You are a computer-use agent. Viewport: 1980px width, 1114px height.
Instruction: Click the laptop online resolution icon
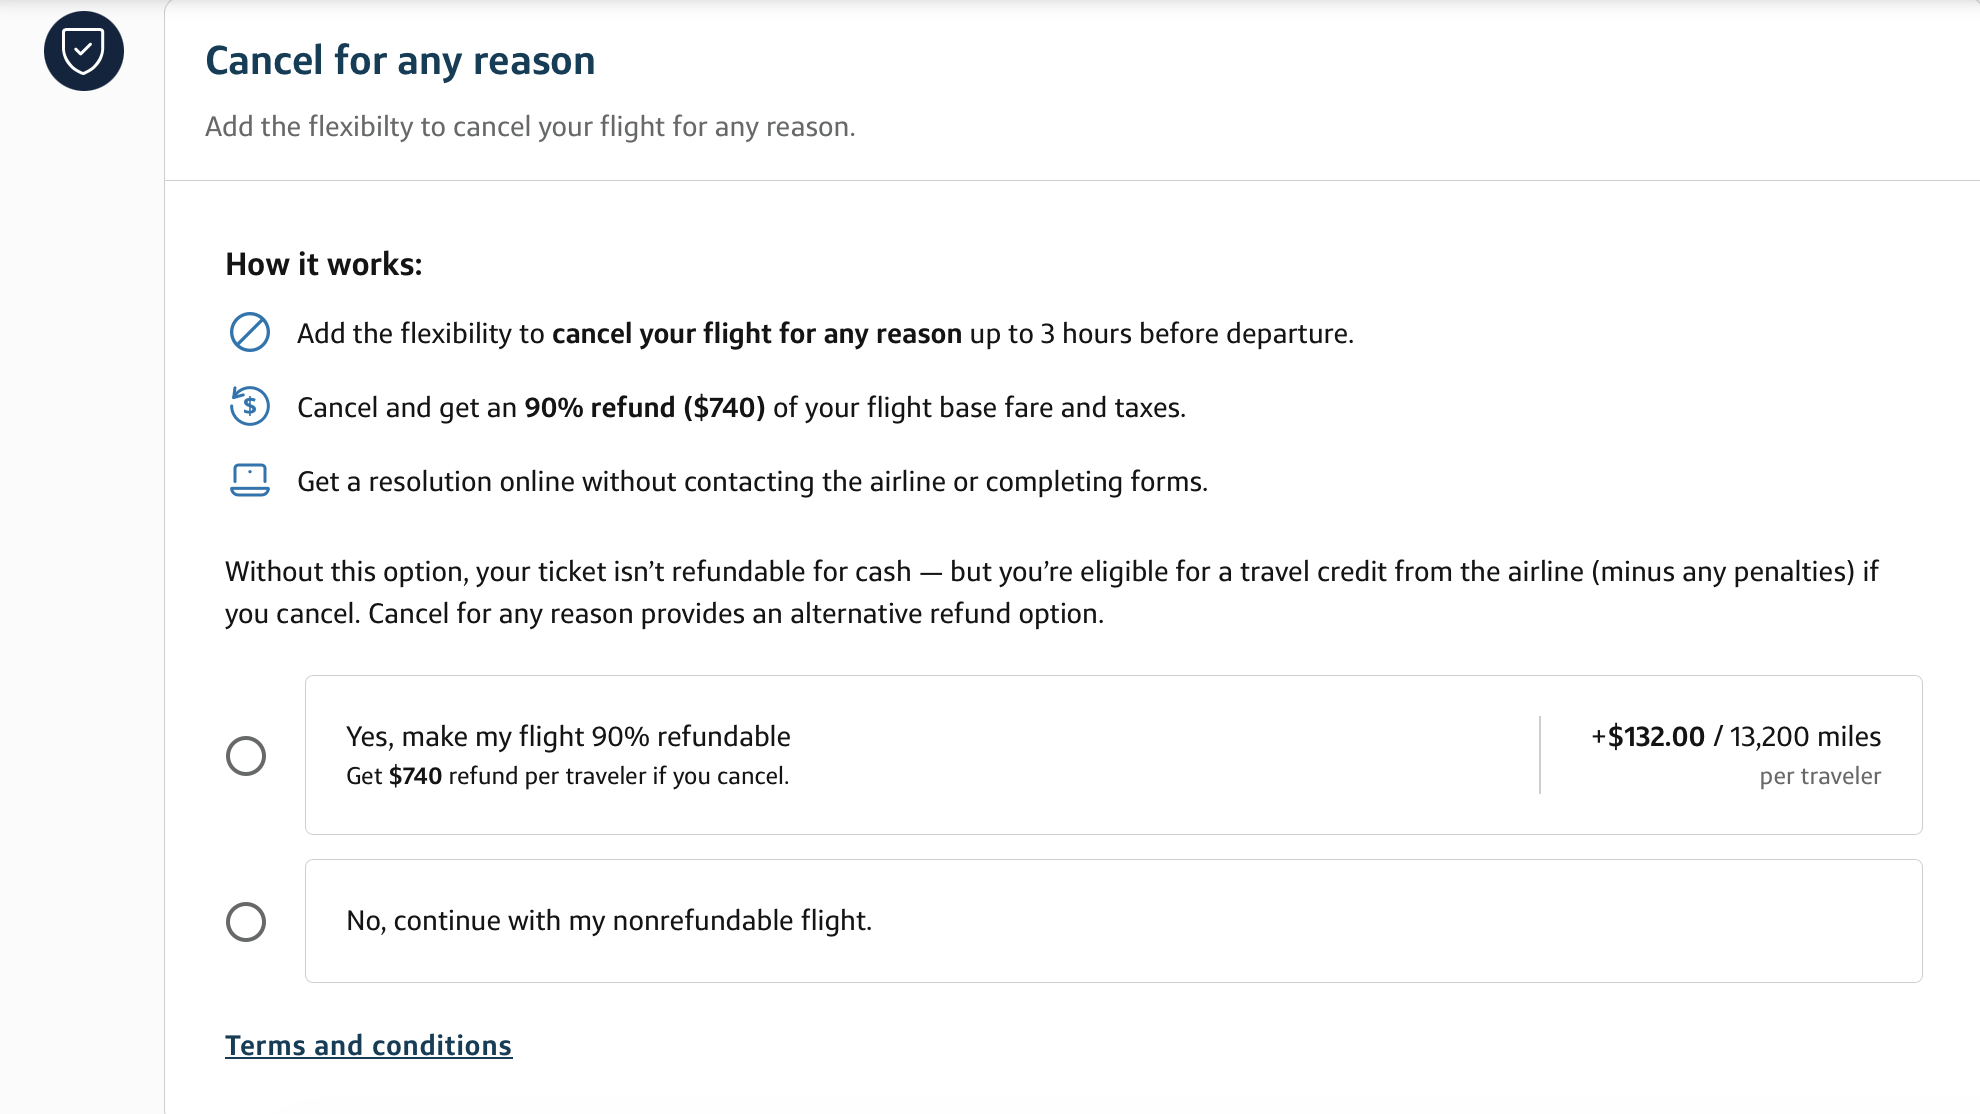[249, 481]
